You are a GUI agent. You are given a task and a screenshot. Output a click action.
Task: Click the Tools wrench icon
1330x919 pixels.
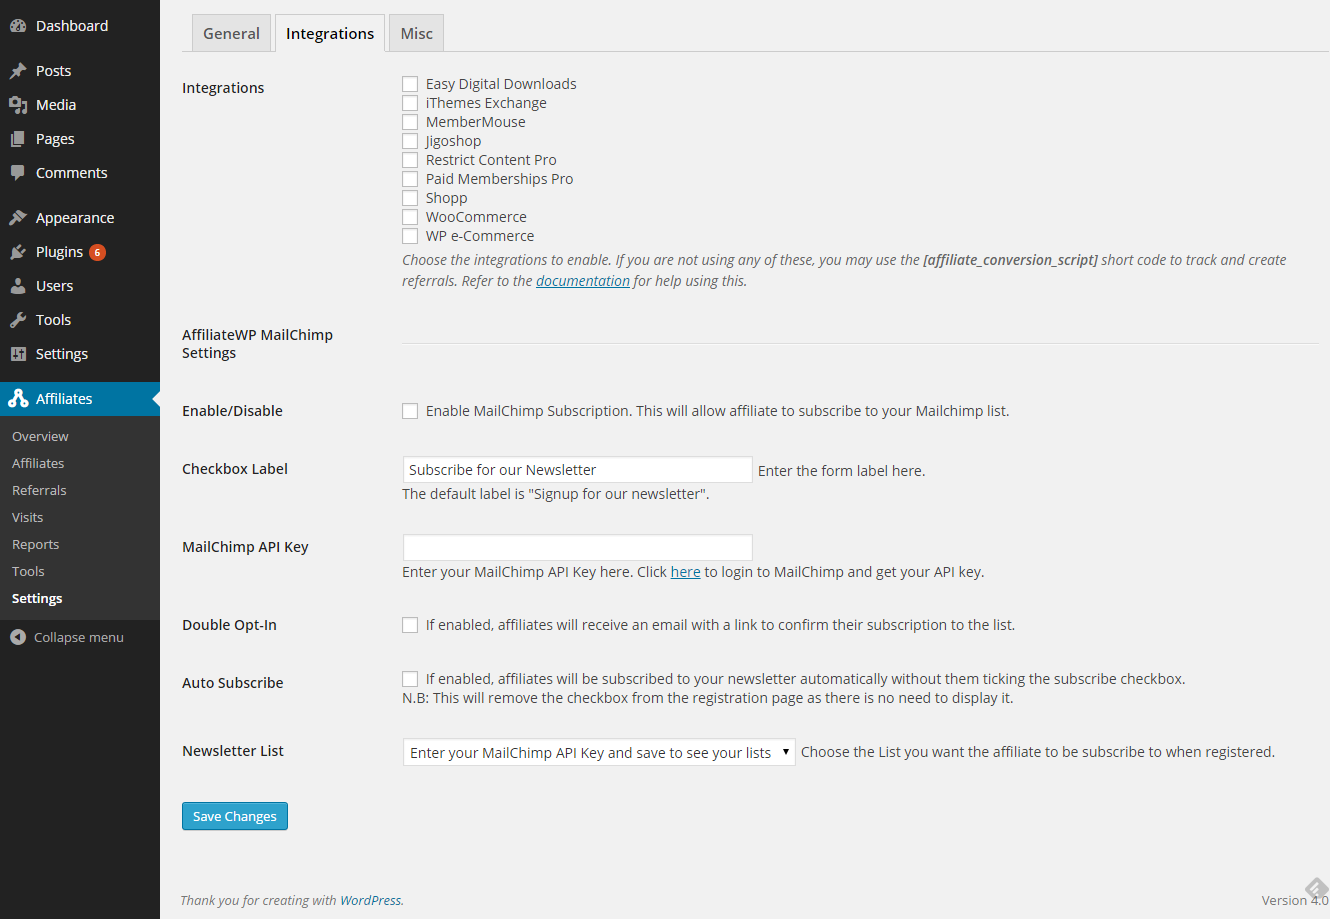tap(18, 320)
